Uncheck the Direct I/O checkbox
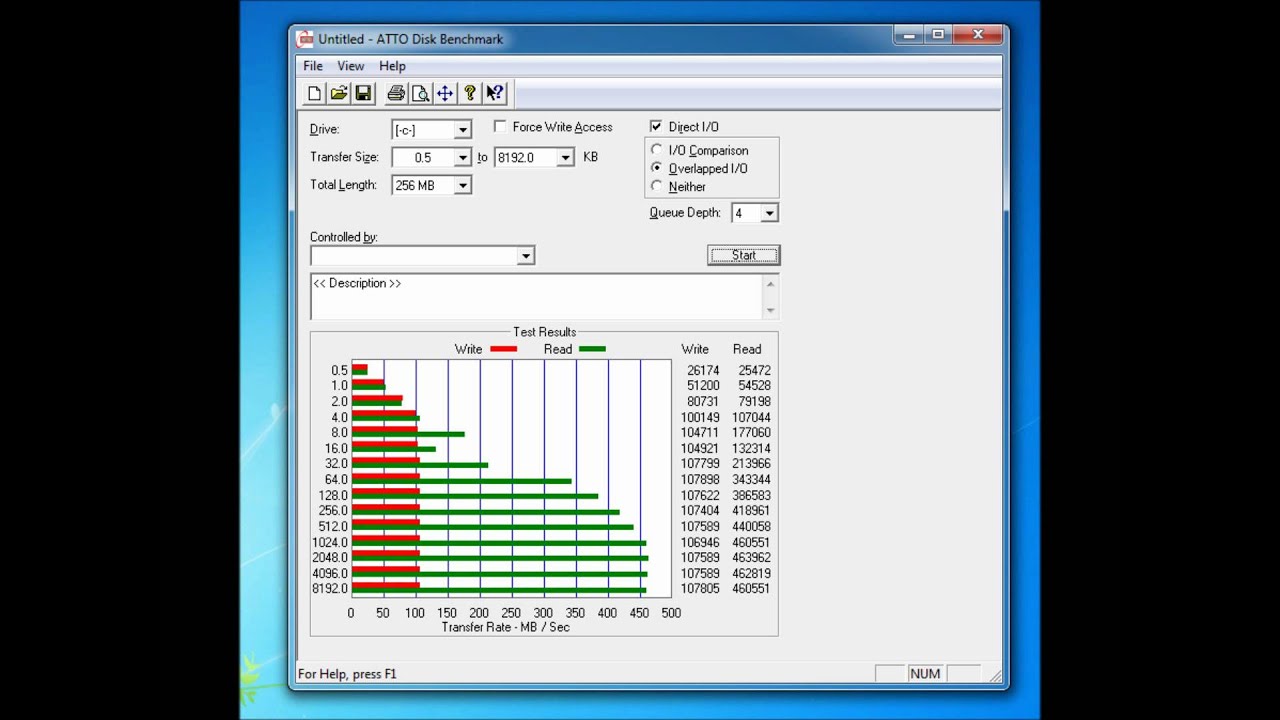 [x=656, y=127]
